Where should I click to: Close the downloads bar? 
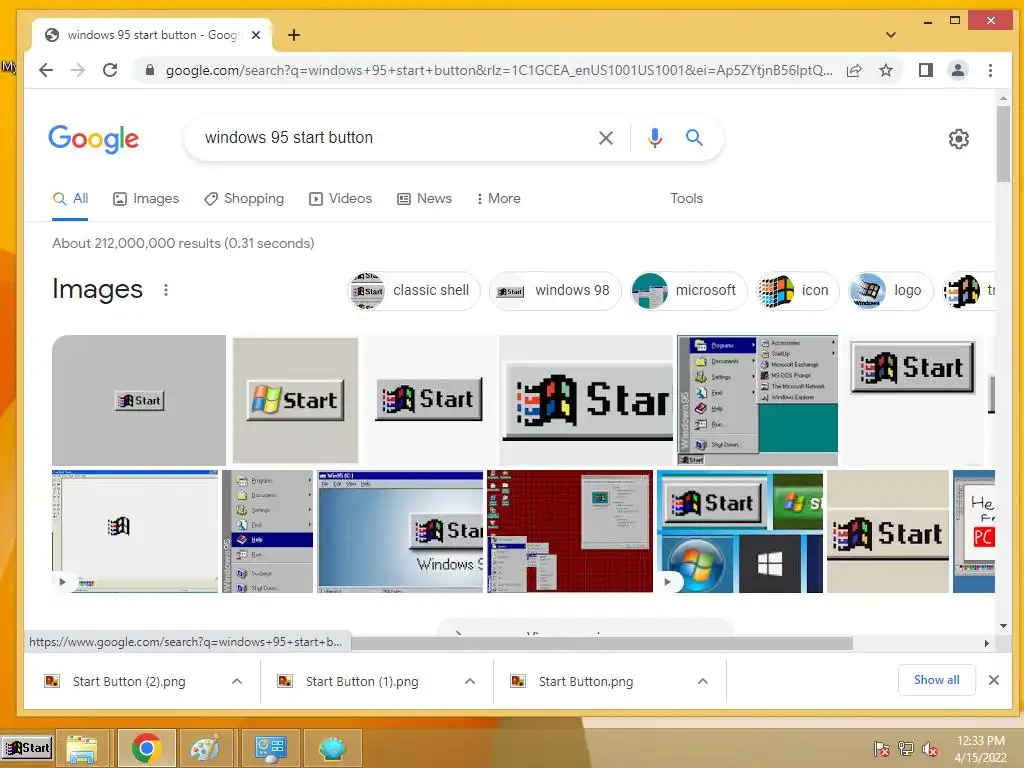[x=994, y=680]
